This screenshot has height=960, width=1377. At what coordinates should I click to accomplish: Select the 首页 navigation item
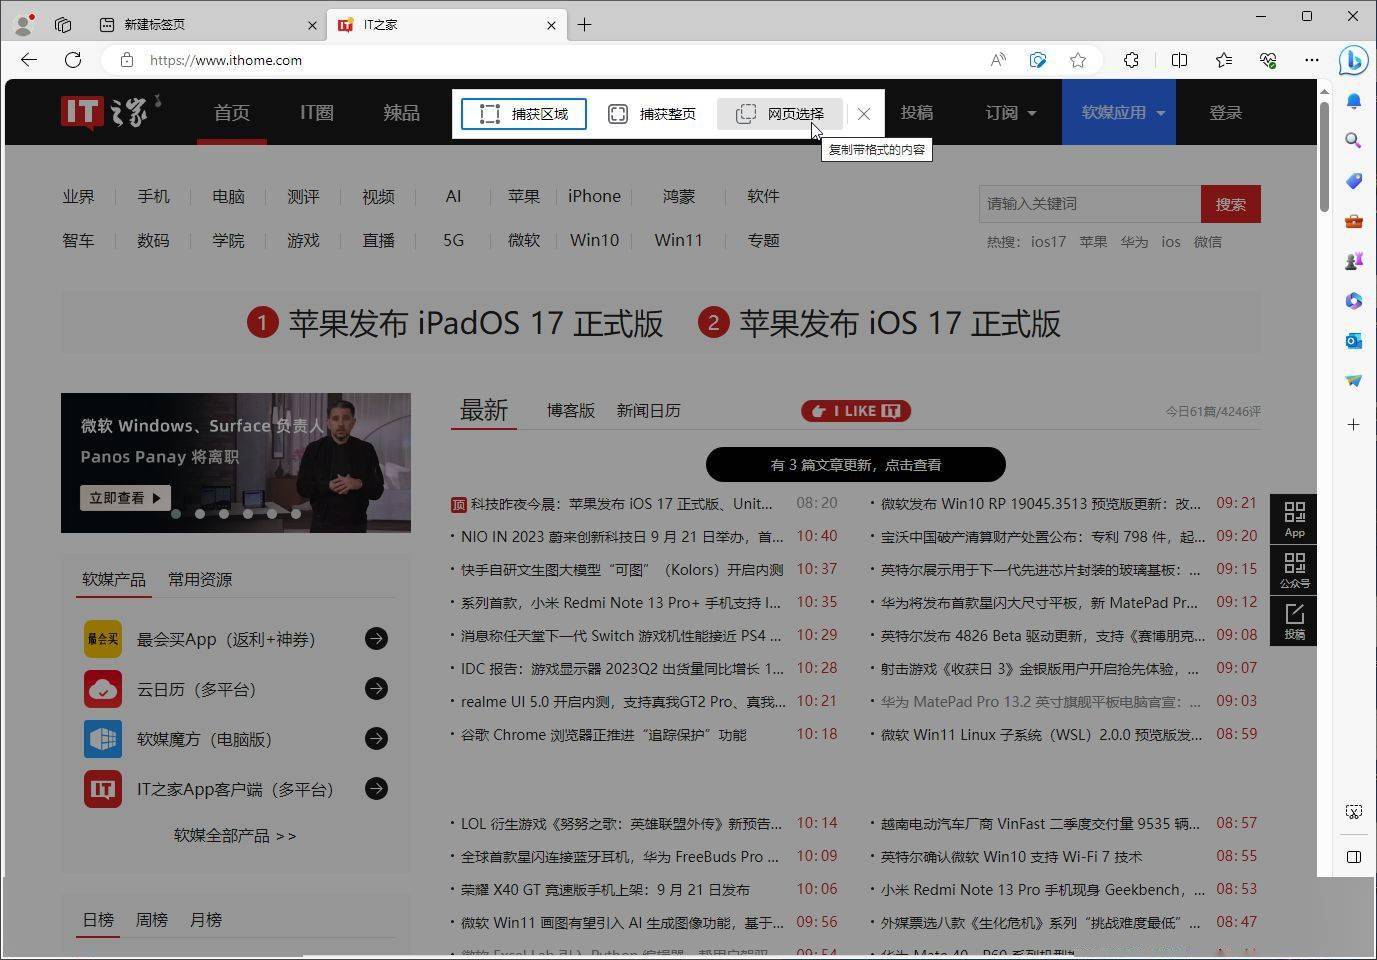232,113
